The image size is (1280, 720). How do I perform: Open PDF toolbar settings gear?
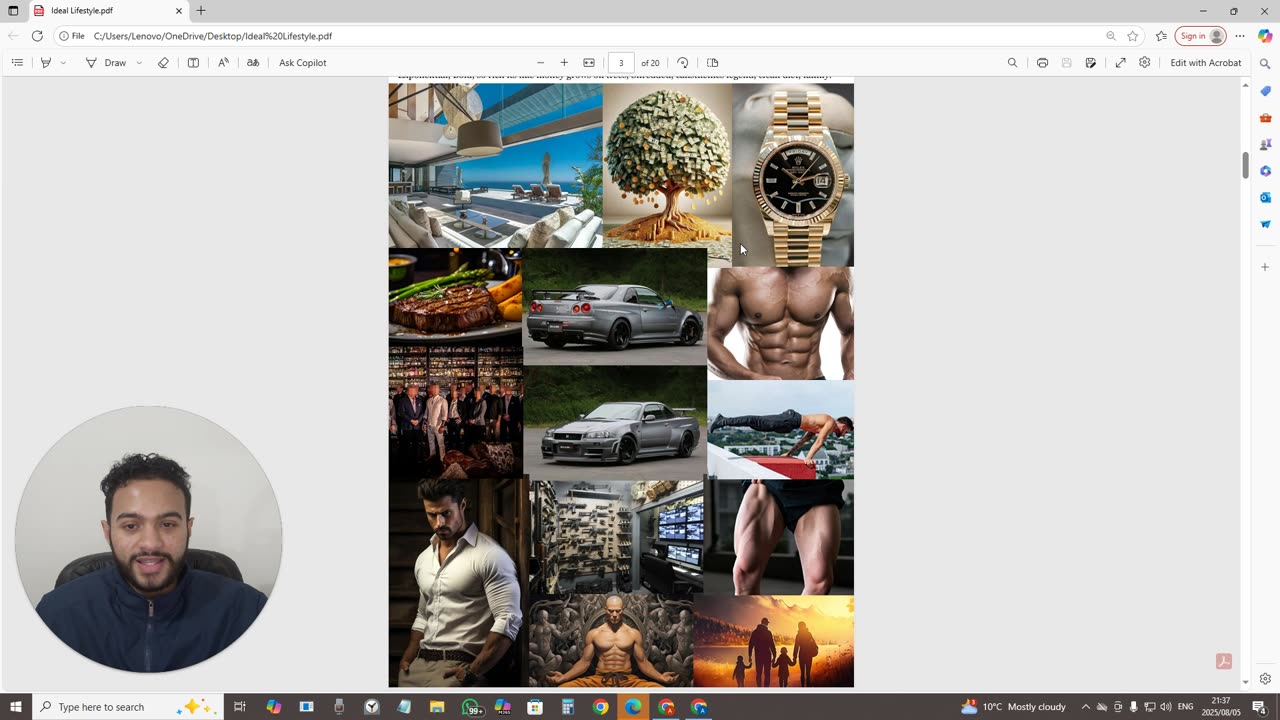coord(1145,63)
